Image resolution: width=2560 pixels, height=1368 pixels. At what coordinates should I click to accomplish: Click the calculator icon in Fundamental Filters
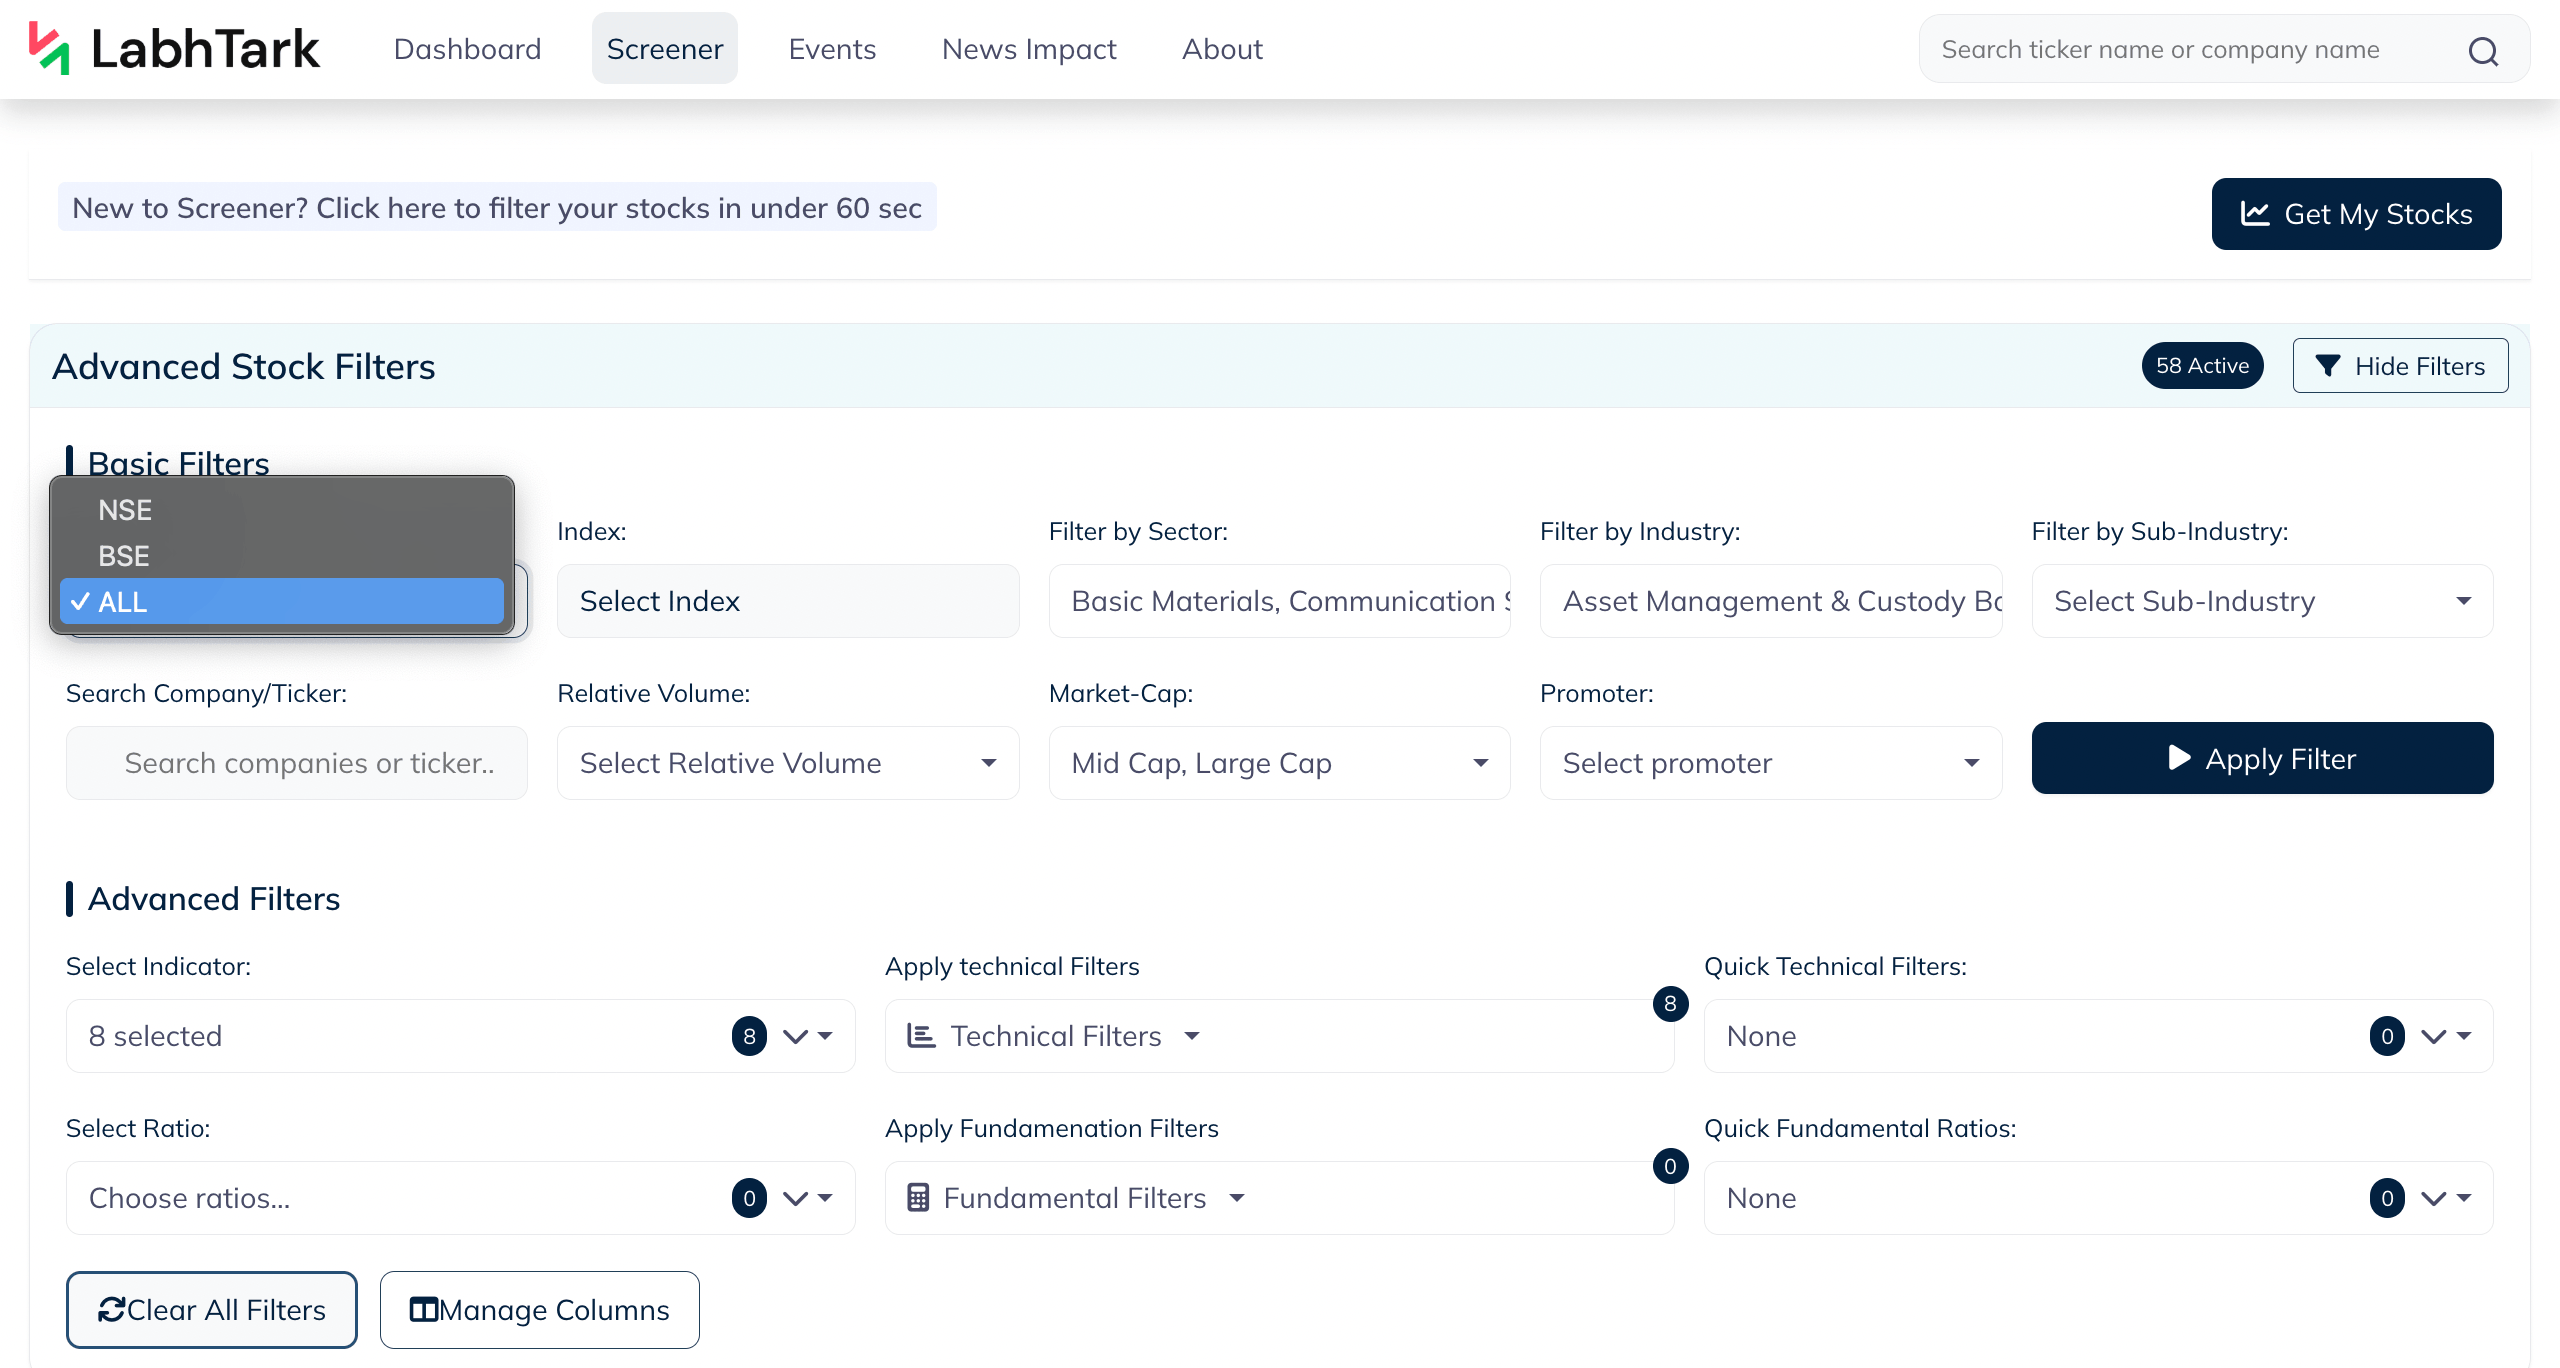pyautogui.click(x=918, y=1198)
